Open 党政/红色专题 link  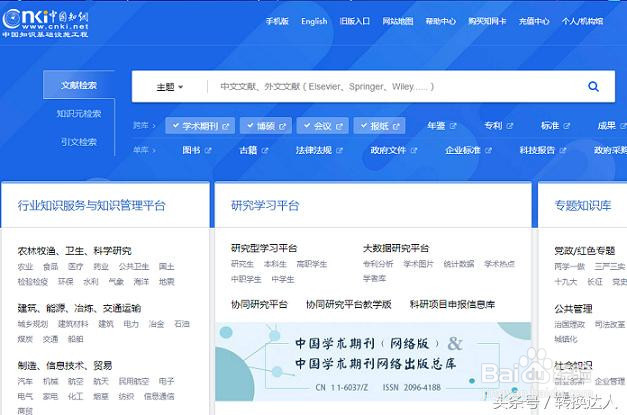pos(584,251)
